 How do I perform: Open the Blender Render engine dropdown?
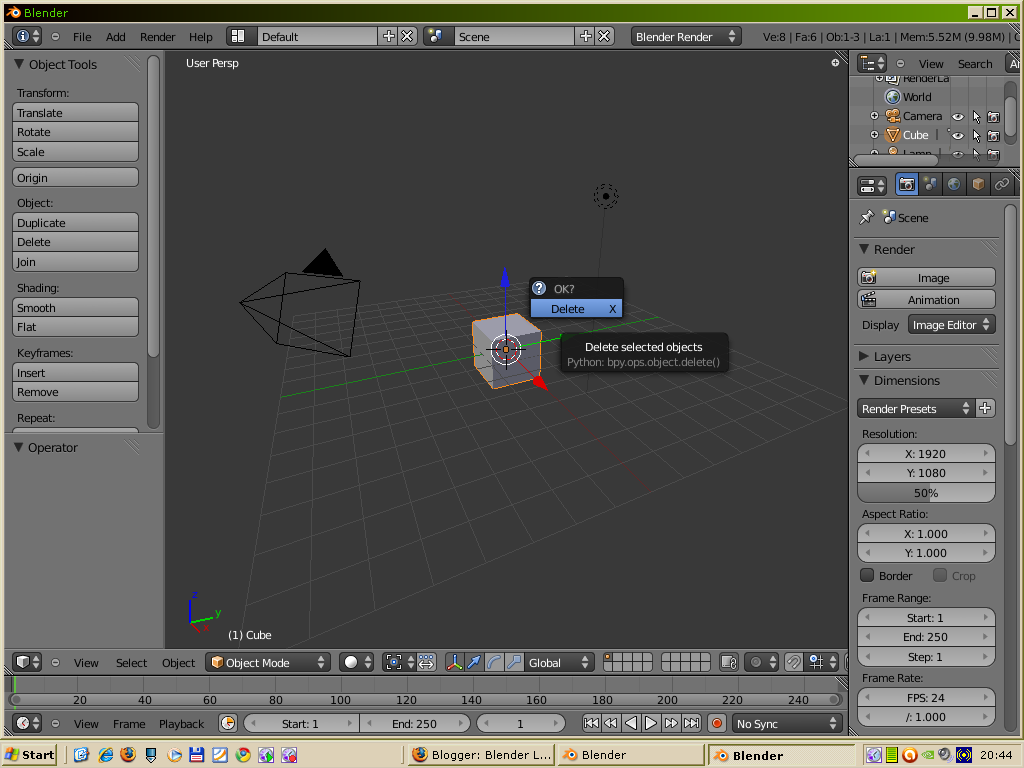coord(686,36)
